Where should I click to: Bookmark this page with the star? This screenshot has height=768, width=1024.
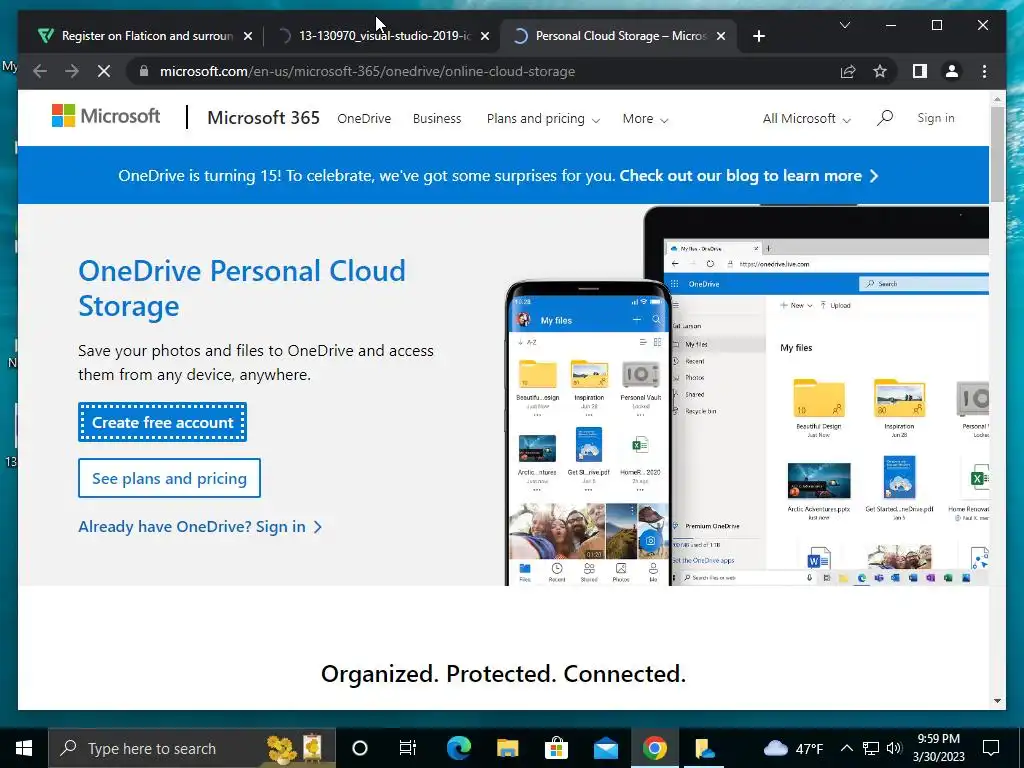click(880, 71)
